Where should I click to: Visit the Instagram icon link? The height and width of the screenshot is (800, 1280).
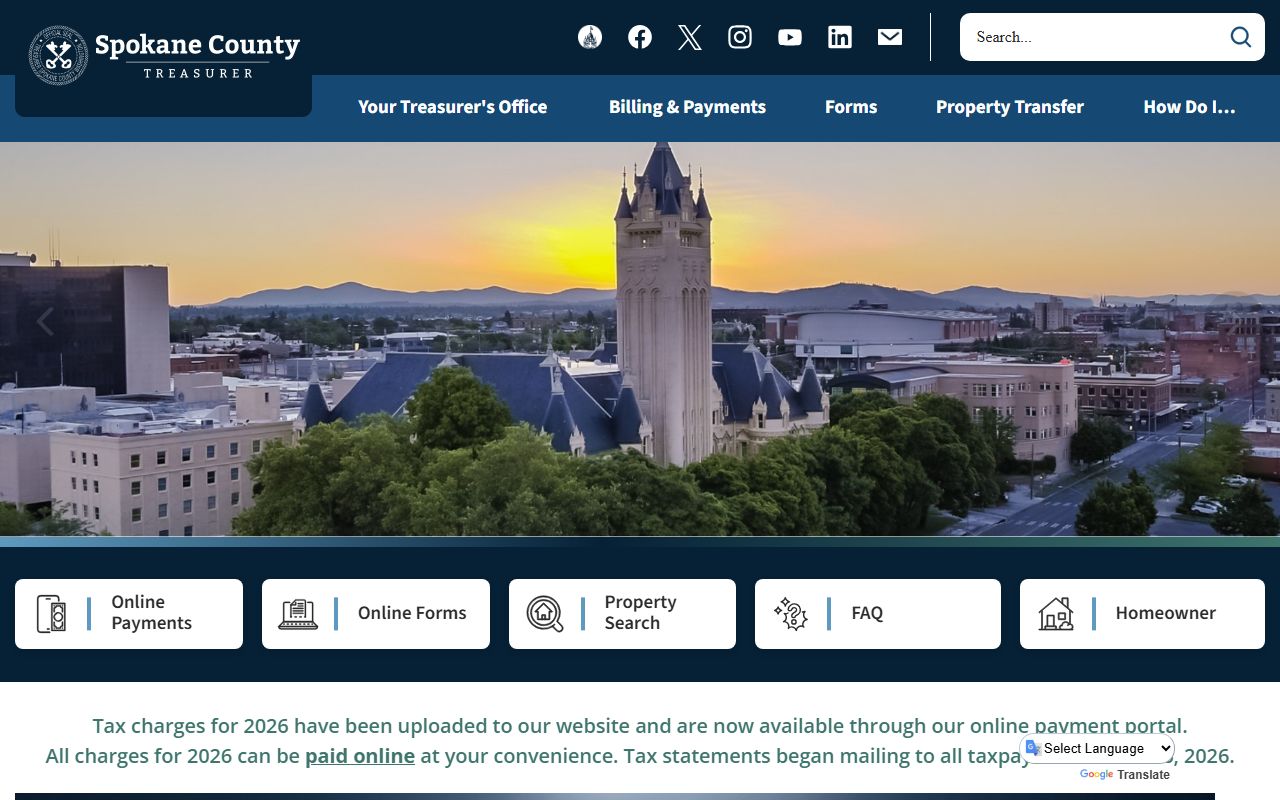740,37
